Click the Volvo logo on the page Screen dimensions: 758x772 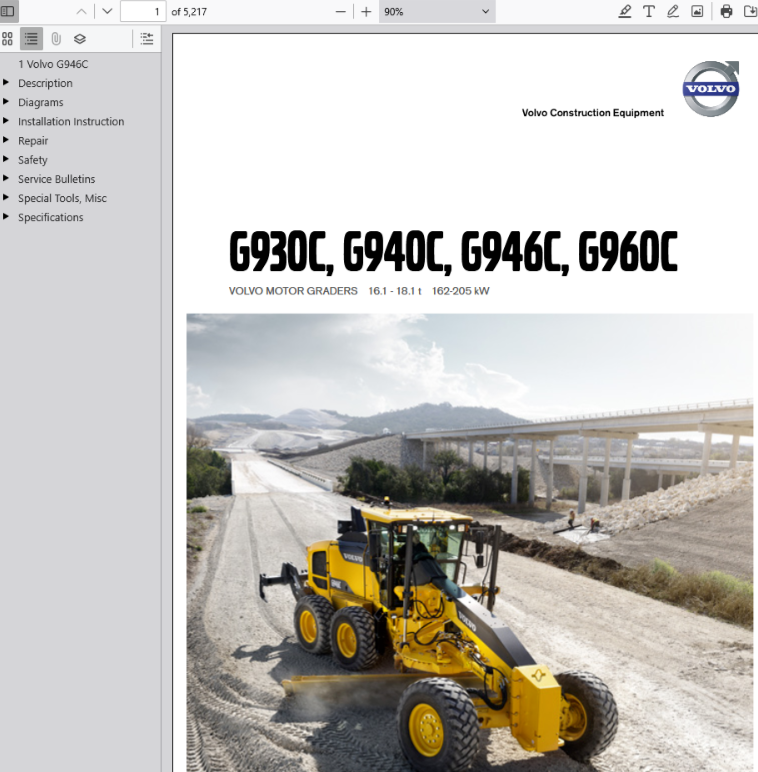point(711,89)
